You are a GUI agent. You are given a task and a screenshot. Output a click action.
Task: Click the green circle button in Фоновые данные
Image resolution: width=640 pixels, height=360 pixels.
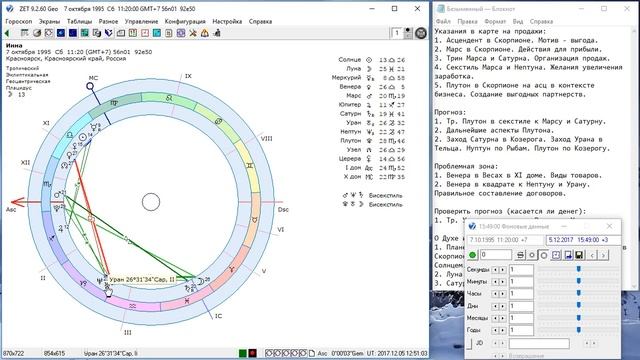[472, 255]
